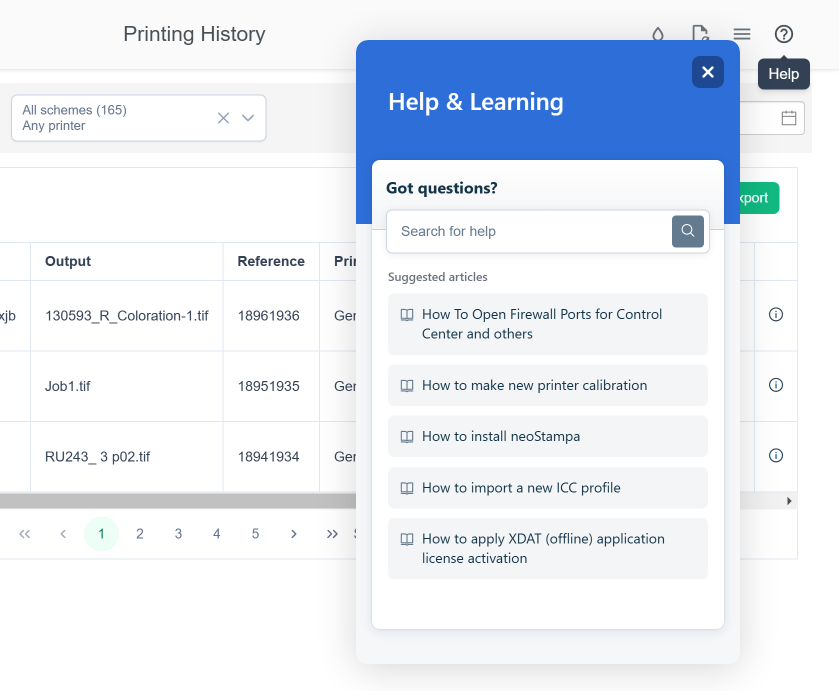
Task: Go to first page of results
Action: [x=25, y=534]
